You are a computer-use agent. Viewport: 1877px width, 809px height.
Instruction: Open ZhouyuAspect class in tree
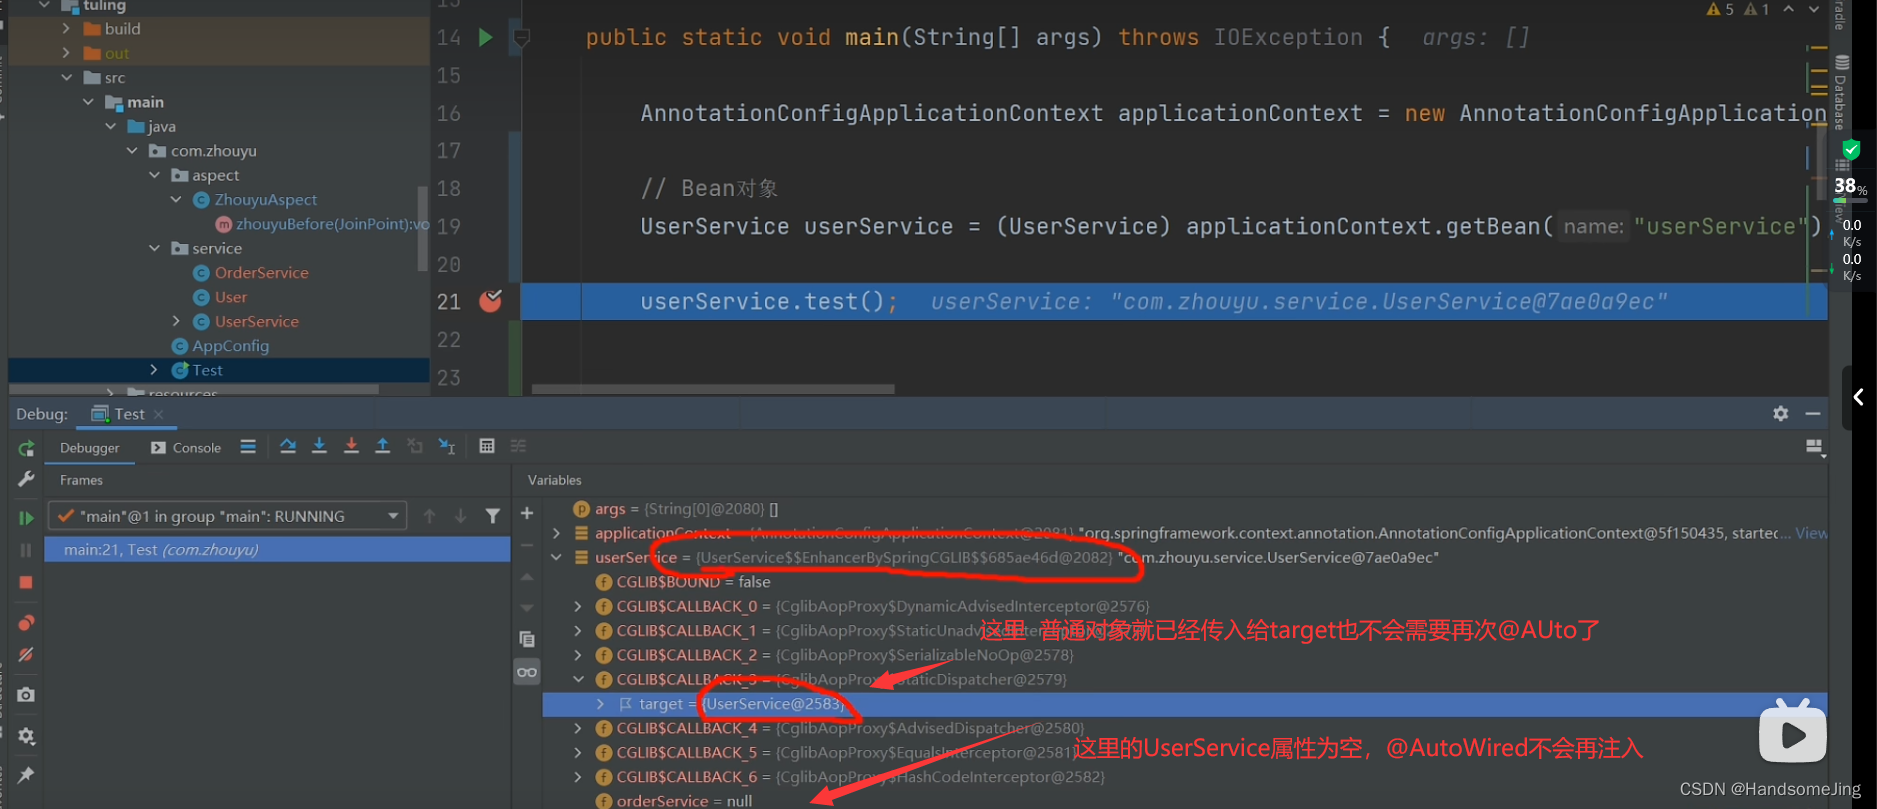[265, 200]
